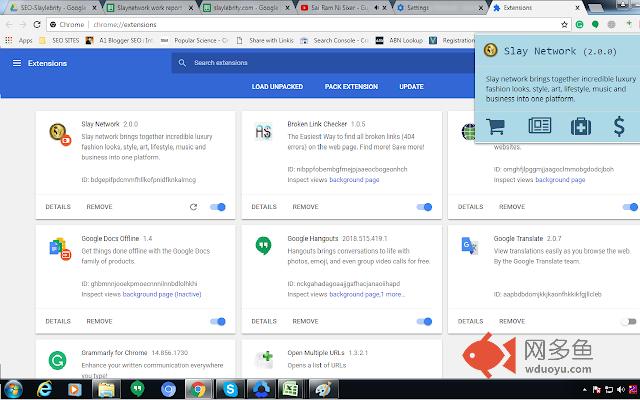The image size is (640, 400).
Task: Click the Slay Network ID text
Action: click(x=138, y=180)
